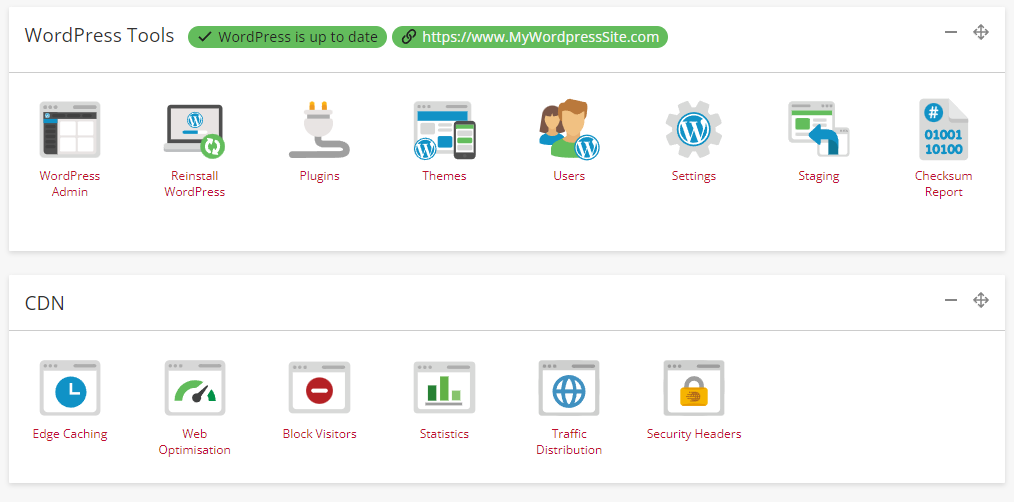Click the Reinstall WordPress icon
The width and height of the screenshot is (1014, 502).
pos(194,130)
